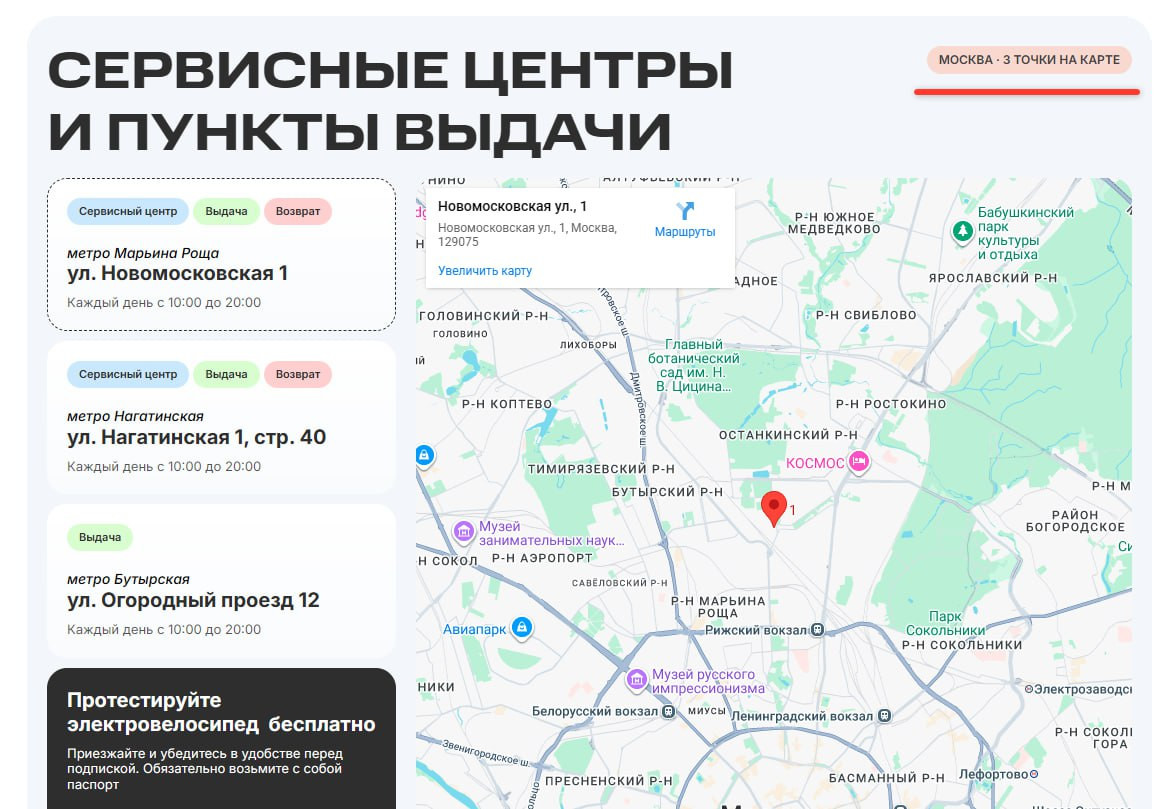This screenshot has height=809, width=1167.
Task: Click Басманный р-н map label
Action: (x=886, y=778)
